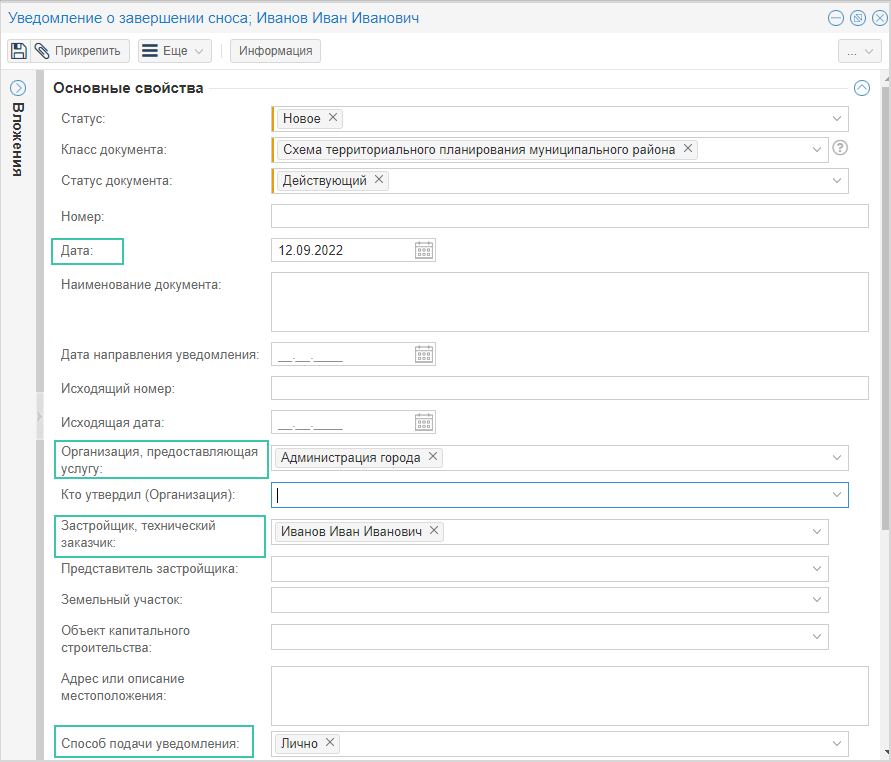Open calendar for Дата направления уведомления
The image size is (891, 762).
point(423,354)
